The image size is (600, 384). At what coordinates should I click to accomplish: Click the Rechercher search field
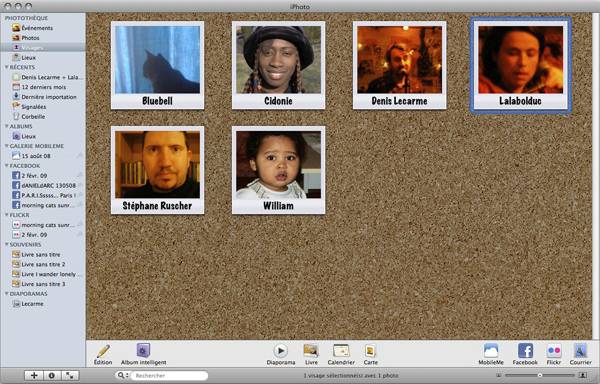(x=169, y=376)
